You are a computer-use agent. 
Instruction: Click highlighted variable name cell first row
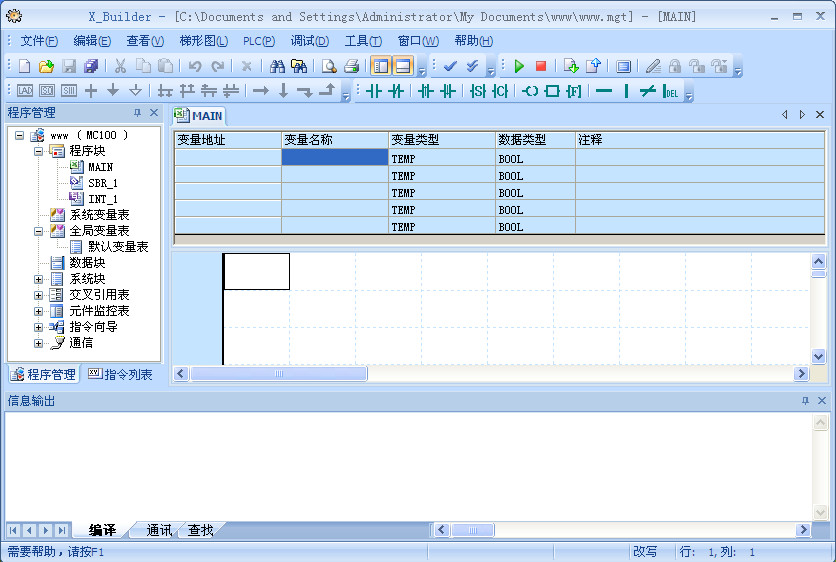335,157
